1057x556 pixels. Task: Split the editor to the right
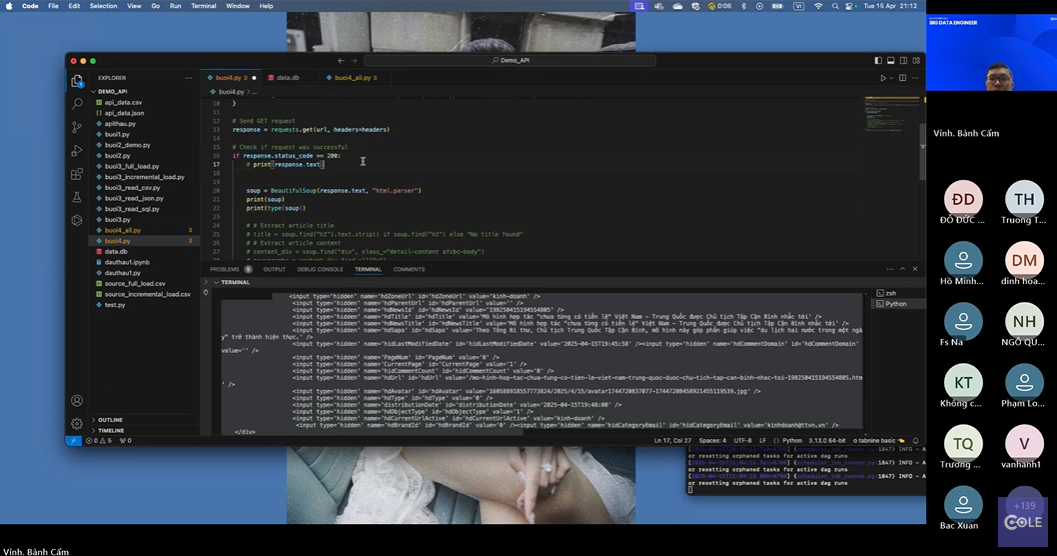903,78
